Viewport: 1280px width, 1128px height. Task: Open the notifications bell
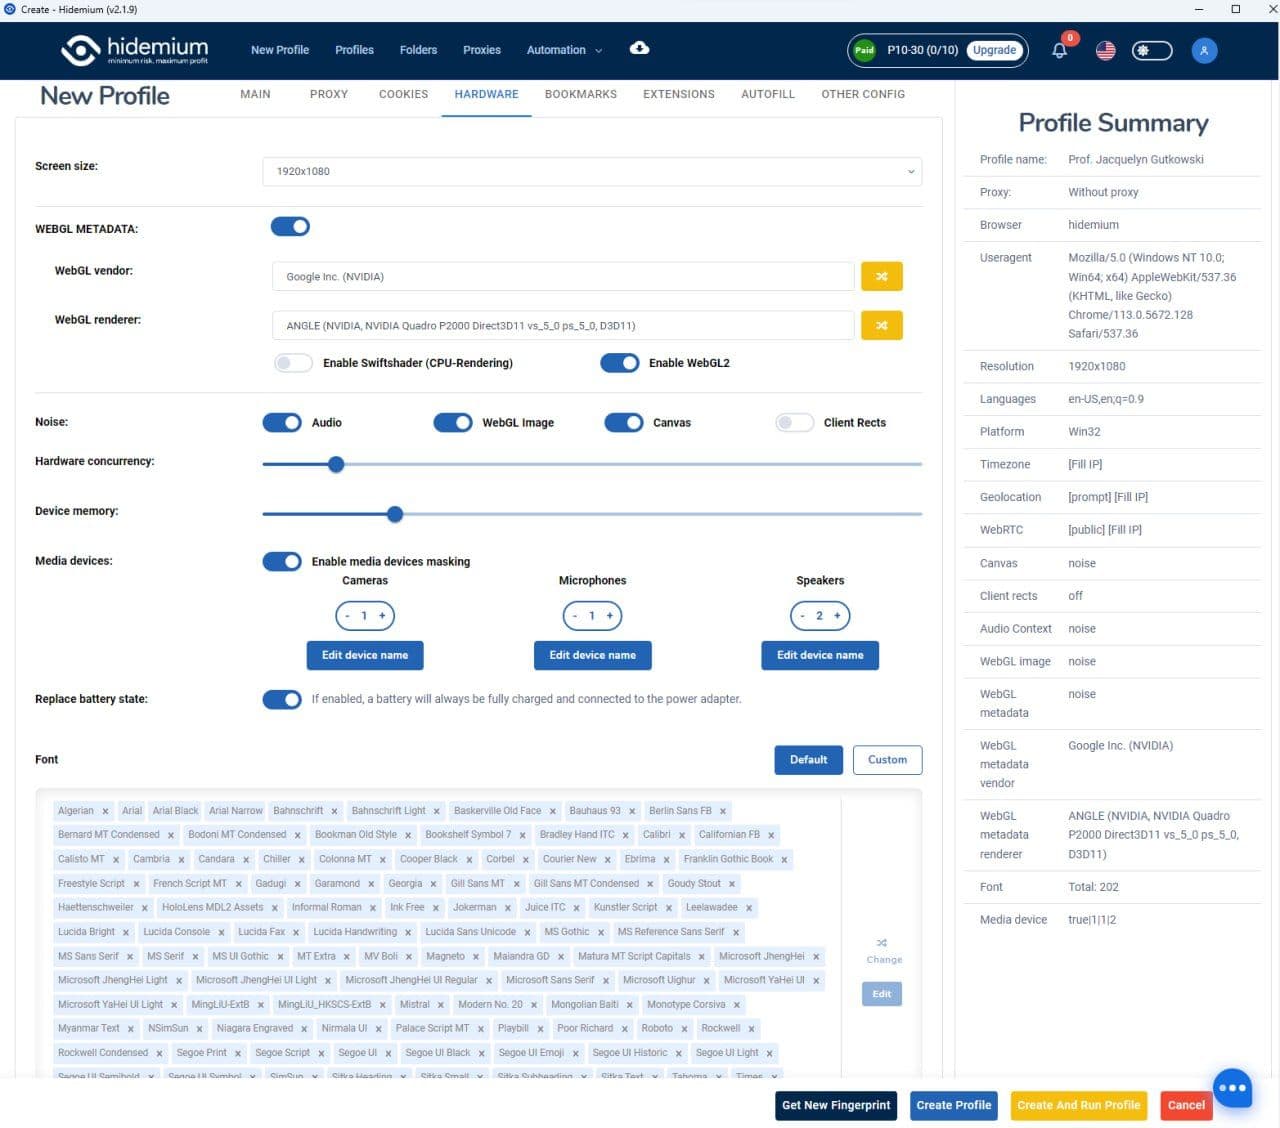[x=1059, y=50]
